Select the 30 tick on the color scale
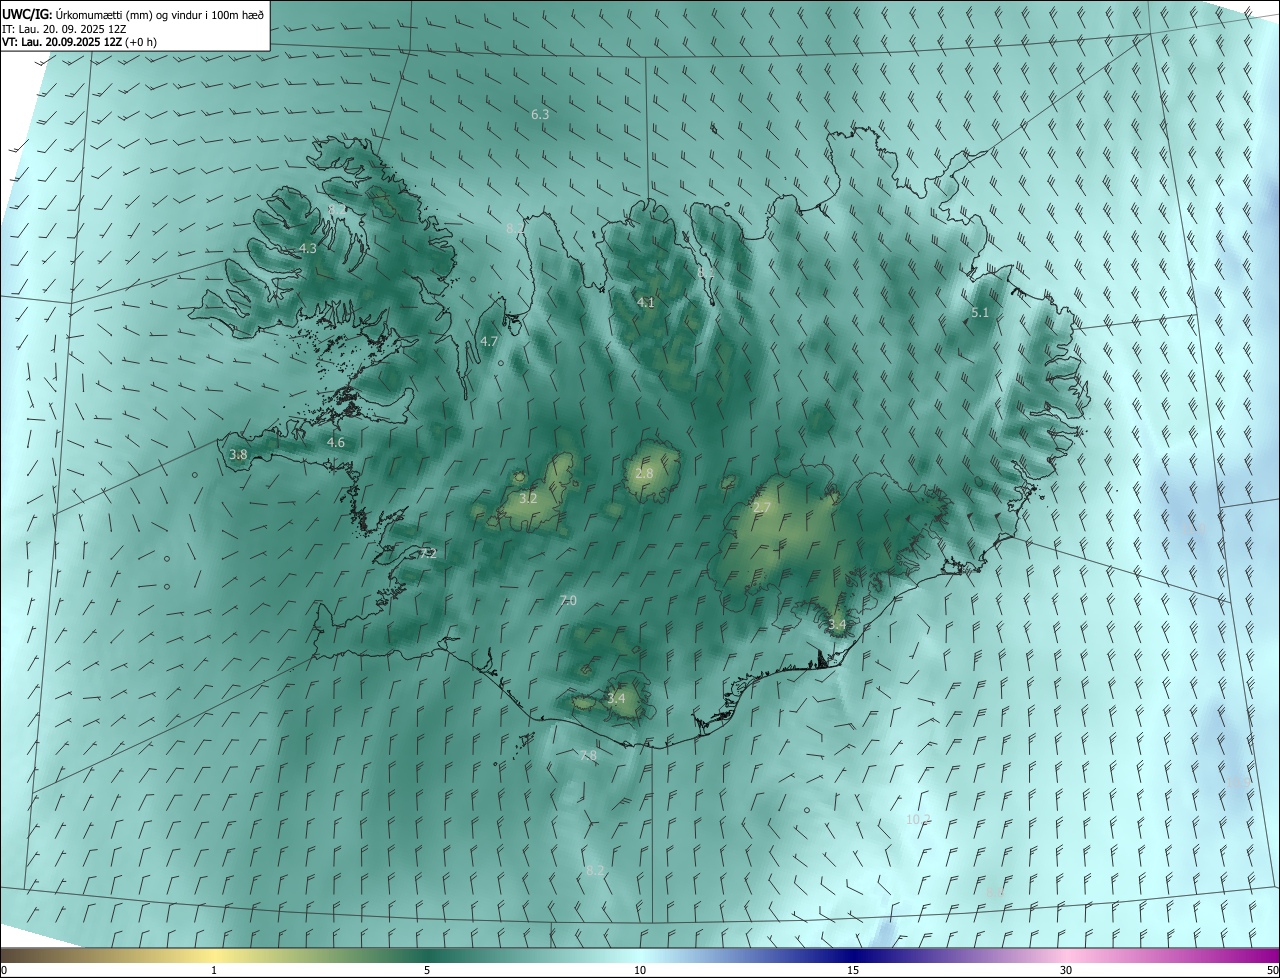 click(x=1066, y=970)
